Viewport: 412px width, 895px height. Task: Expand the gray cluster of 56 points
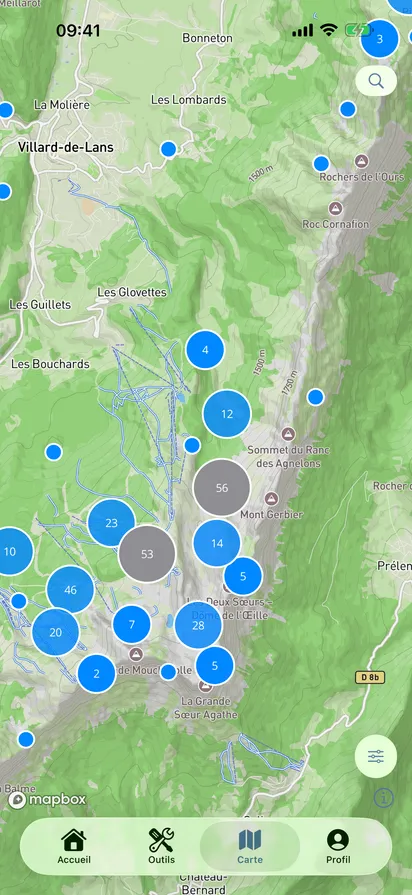[222, 488]
